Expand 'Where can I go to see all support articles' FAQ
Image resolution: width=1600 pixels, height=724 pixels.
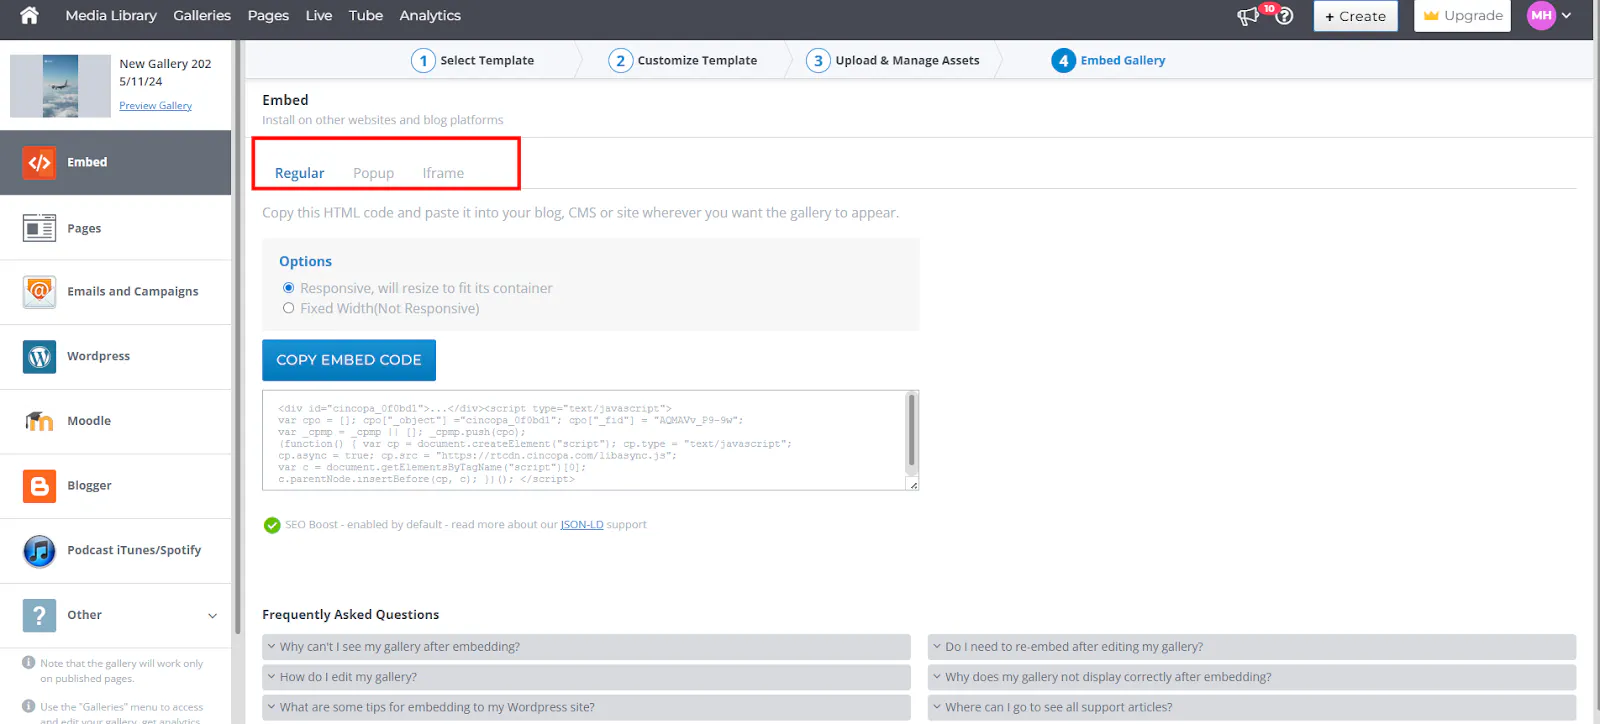coord(1252,707)
